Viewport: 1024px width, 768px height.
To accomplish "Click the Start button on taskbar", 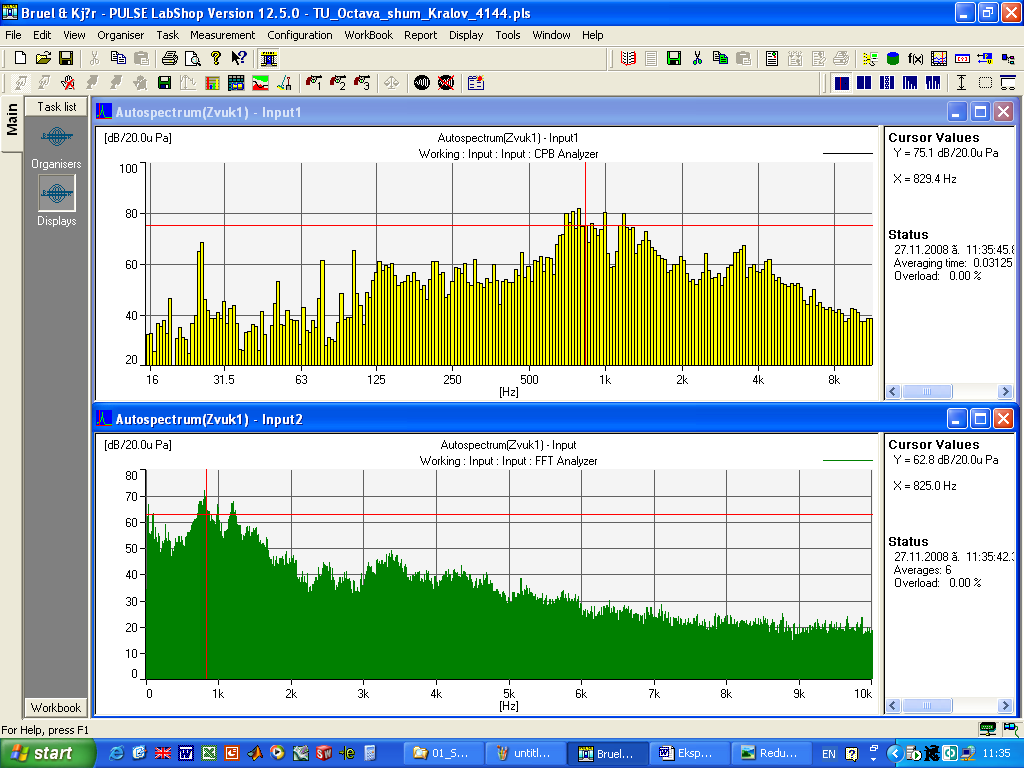I will click(x=47, y=753).
